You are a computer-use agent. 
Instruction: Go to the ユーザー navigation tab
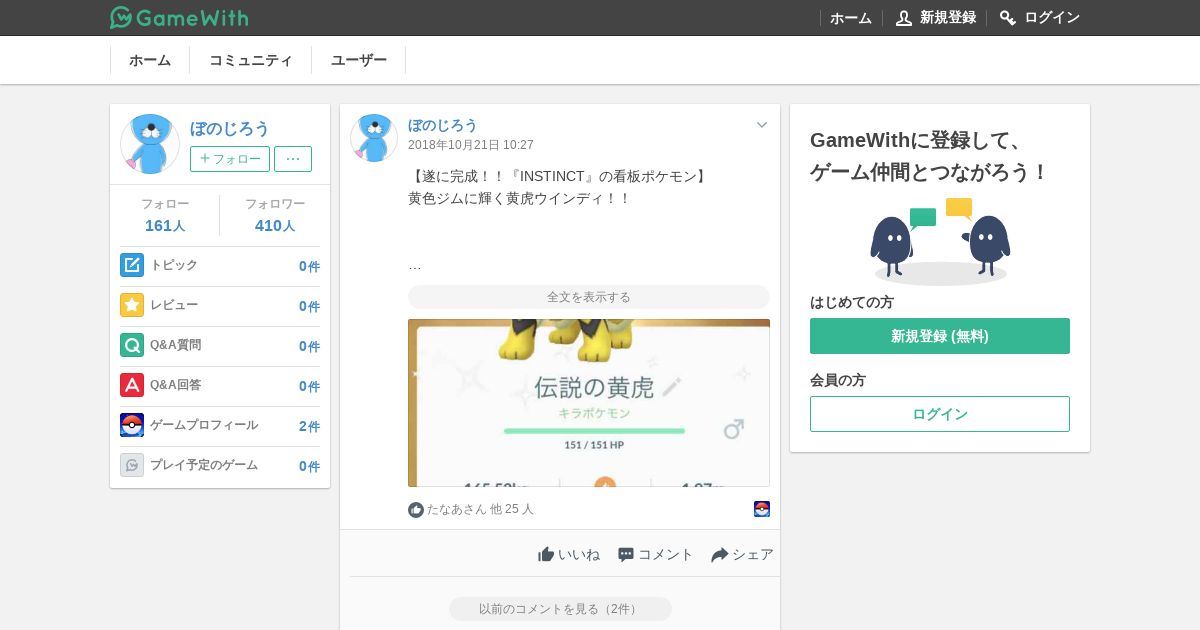point(359,60)
